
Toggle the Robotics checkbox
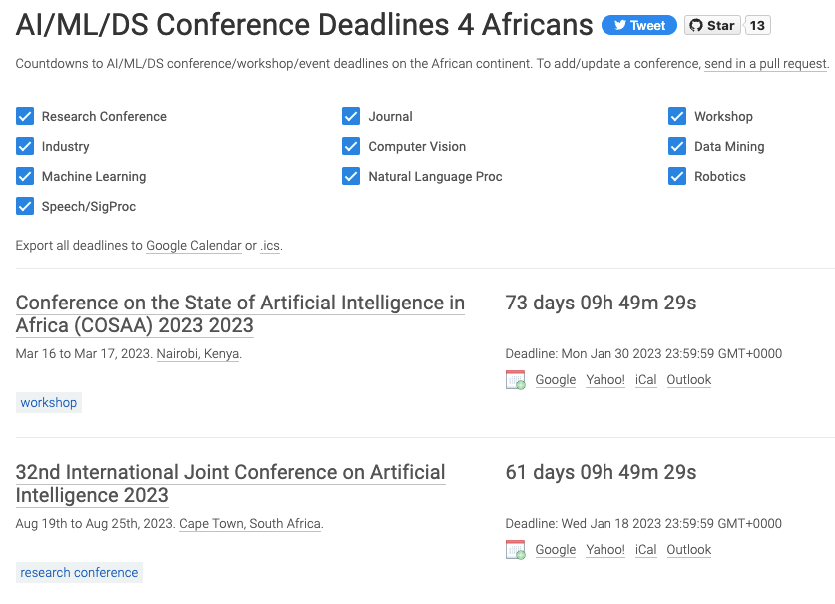click(x=677, y=177)
